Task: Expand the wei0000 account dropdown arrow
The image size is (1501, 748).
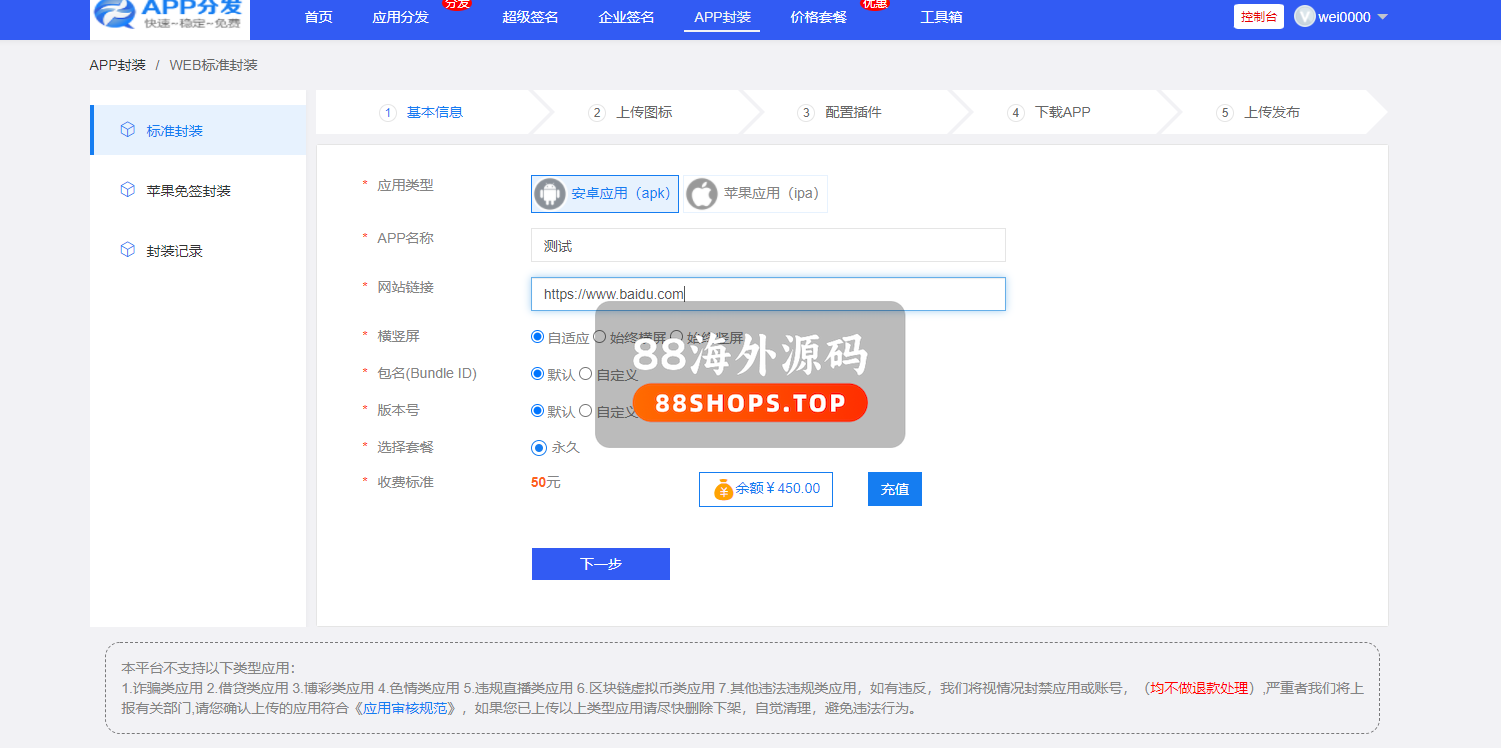Action: coord(1382,17)
